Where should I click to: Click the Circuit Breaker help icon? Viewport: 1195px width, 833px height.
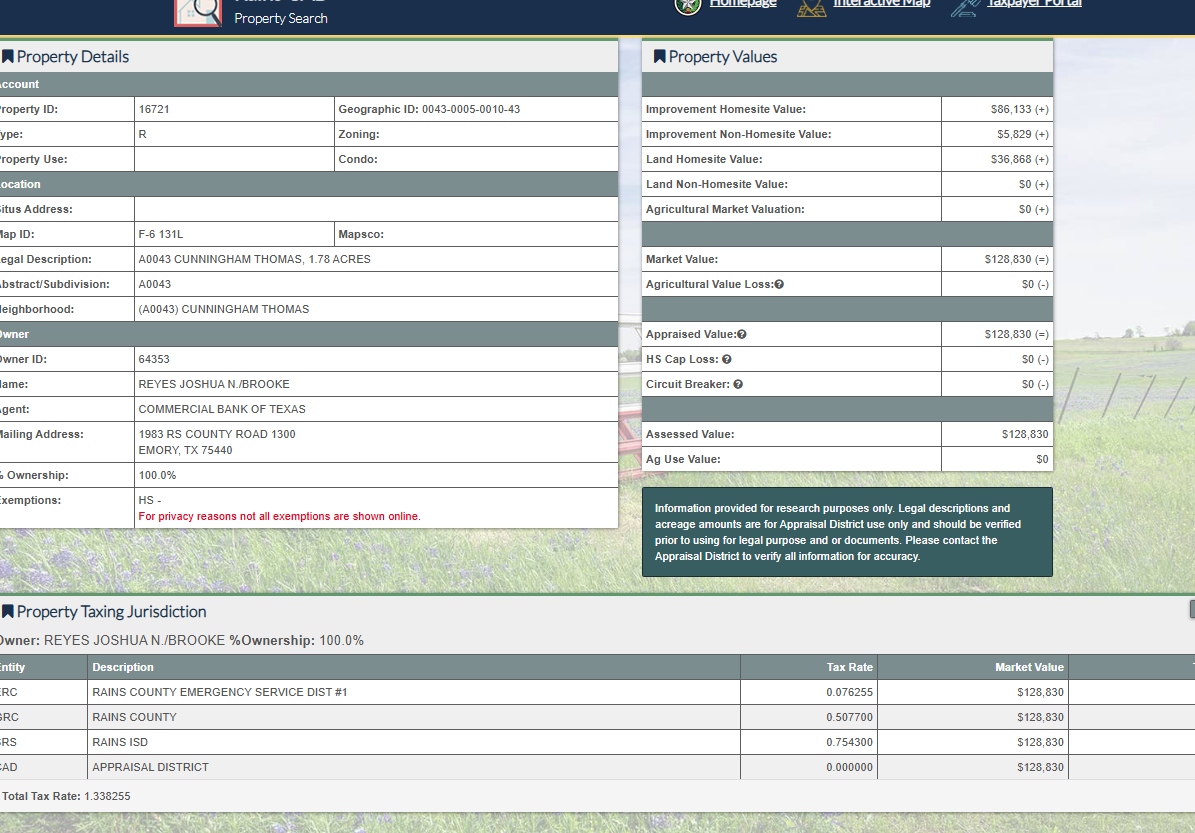(738, 385)
